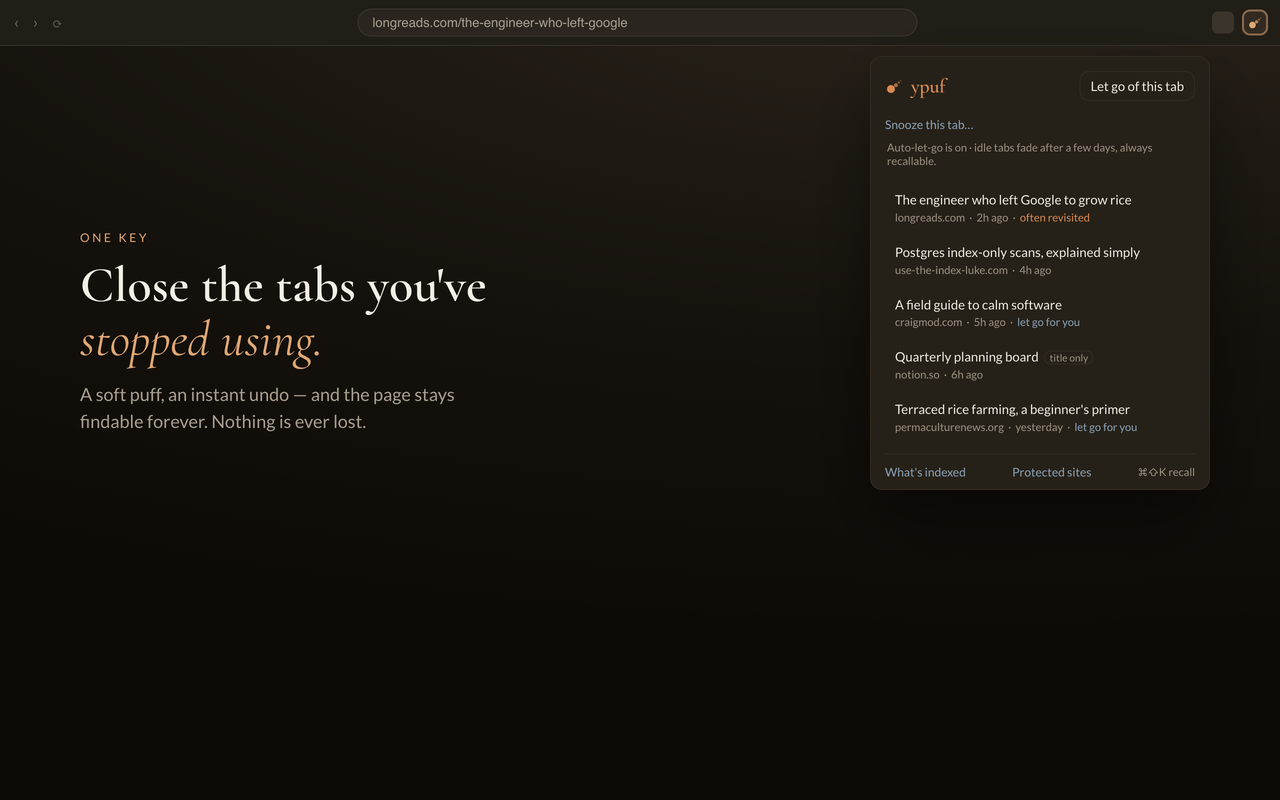Screen dimensions: 1280x800
Task: Select Quarterly planning board entry
Action: [x=1040, y=365]
